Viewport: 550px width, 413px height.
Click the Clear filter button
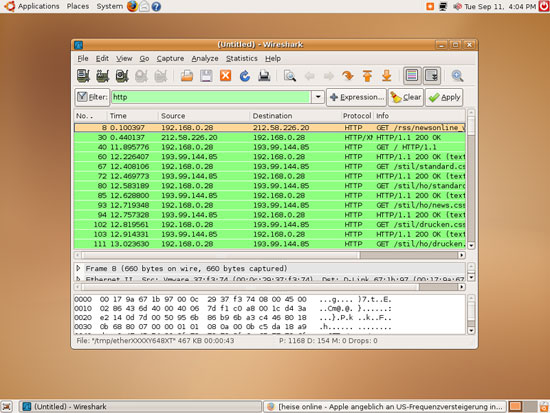[x=405, y=97]
